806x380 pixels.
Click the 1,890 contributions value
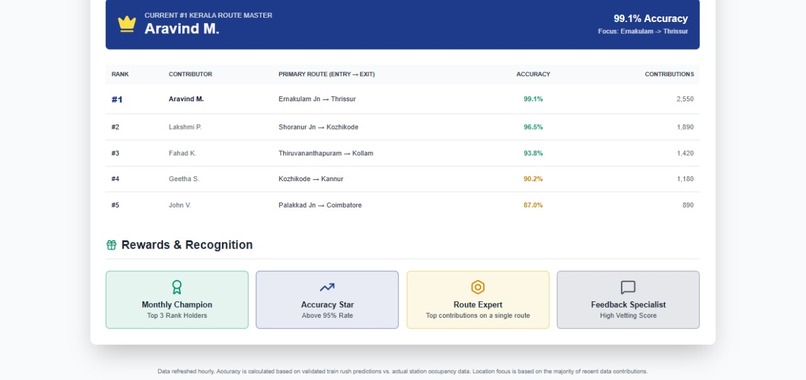point(685,127)
